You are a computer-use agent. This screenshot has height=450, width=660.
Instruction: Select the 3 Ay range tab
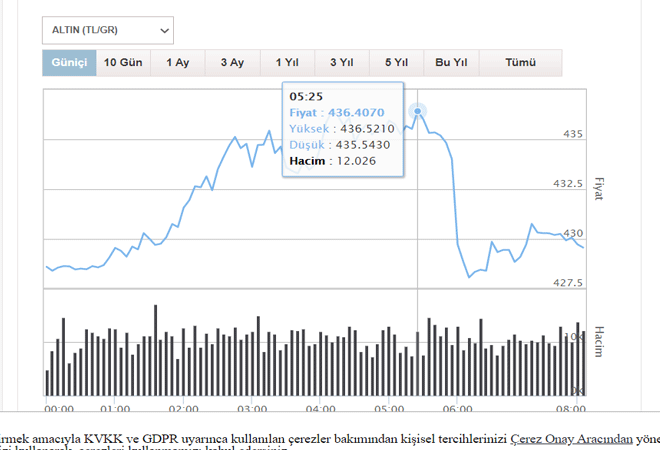(x=232, y=63)
